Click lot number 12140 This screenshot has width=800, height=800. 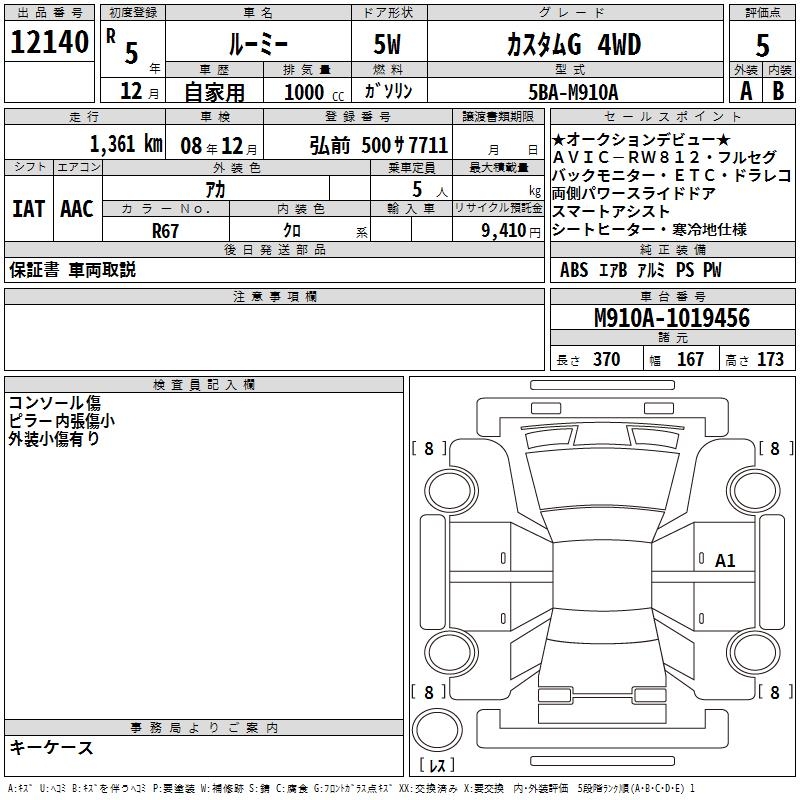(x=49, y=42)
